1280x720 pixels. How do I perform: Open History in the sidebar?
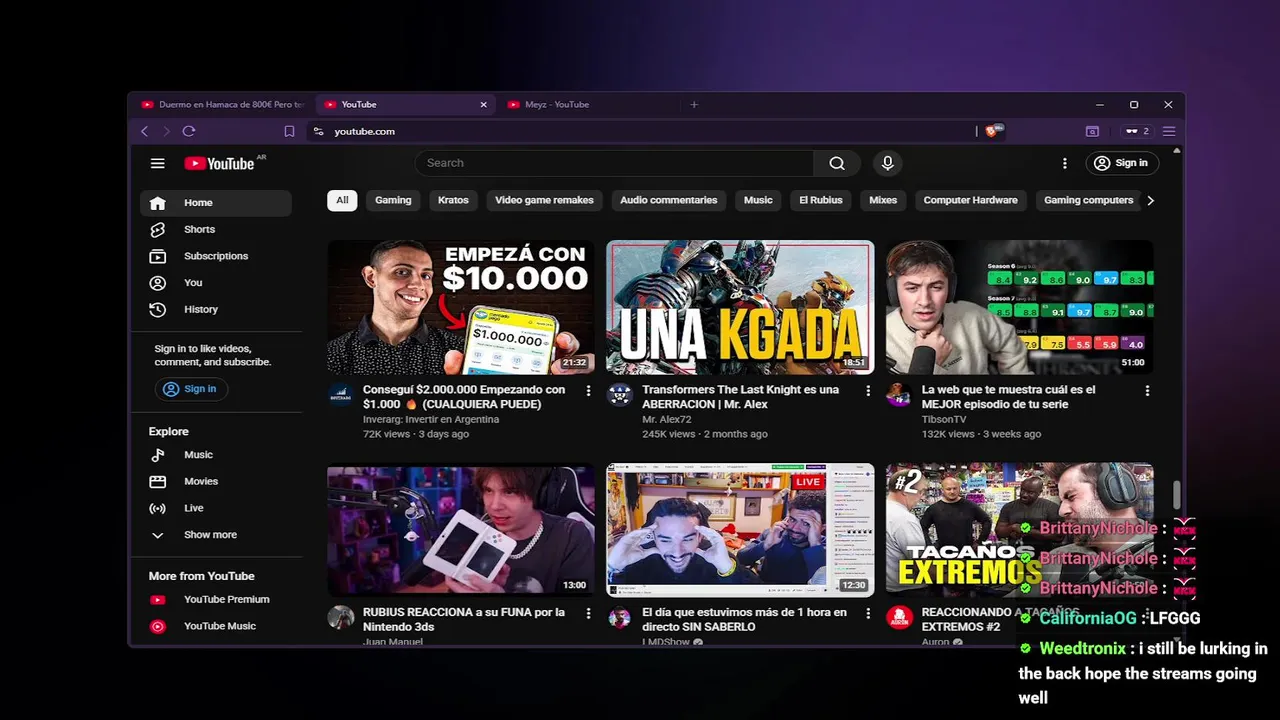pyautogui.click(x=216, y=310)
